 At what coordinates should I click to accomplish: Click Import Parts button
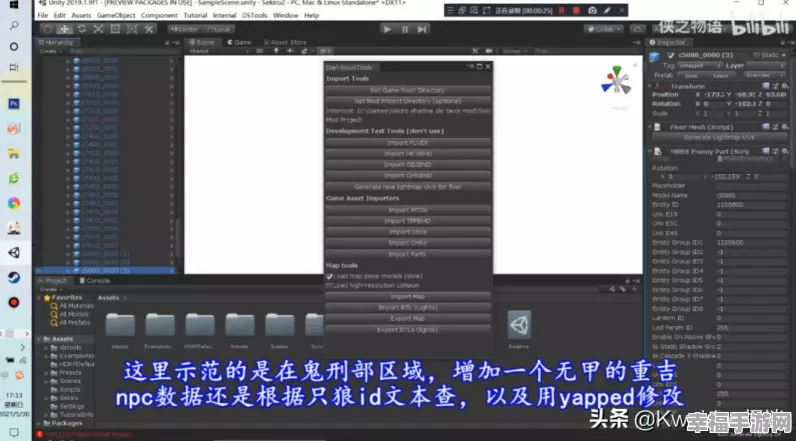click(408, 254)
